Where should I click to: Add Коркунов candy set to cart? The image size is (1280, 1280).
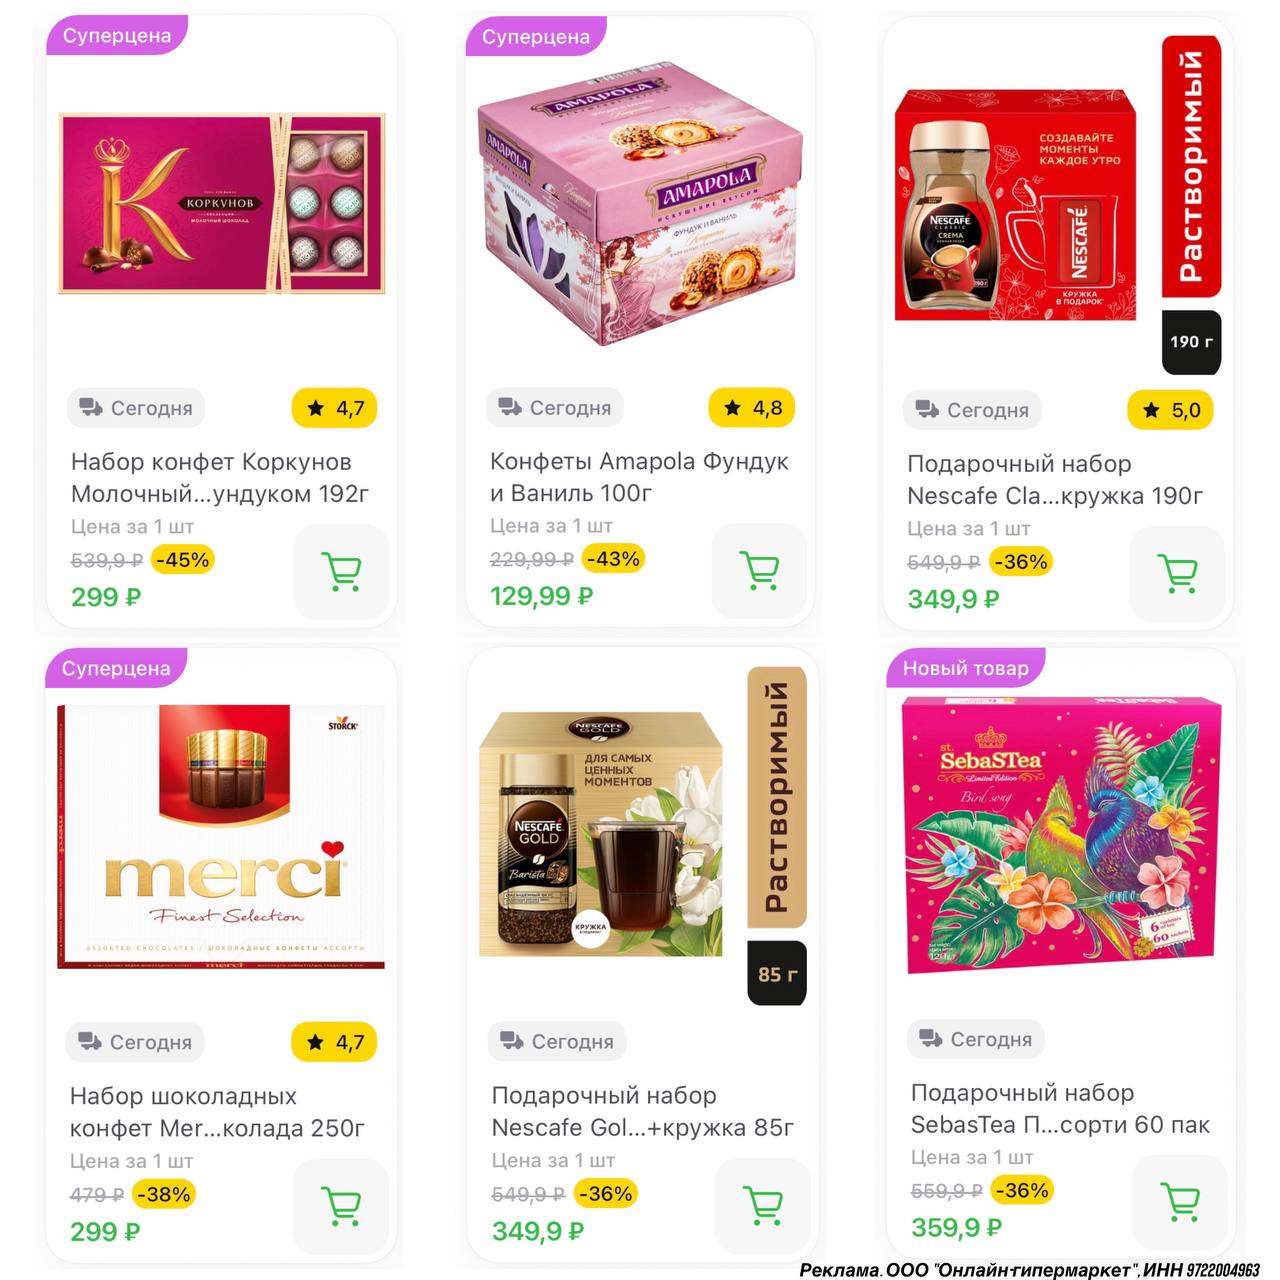tap(342, 572)
